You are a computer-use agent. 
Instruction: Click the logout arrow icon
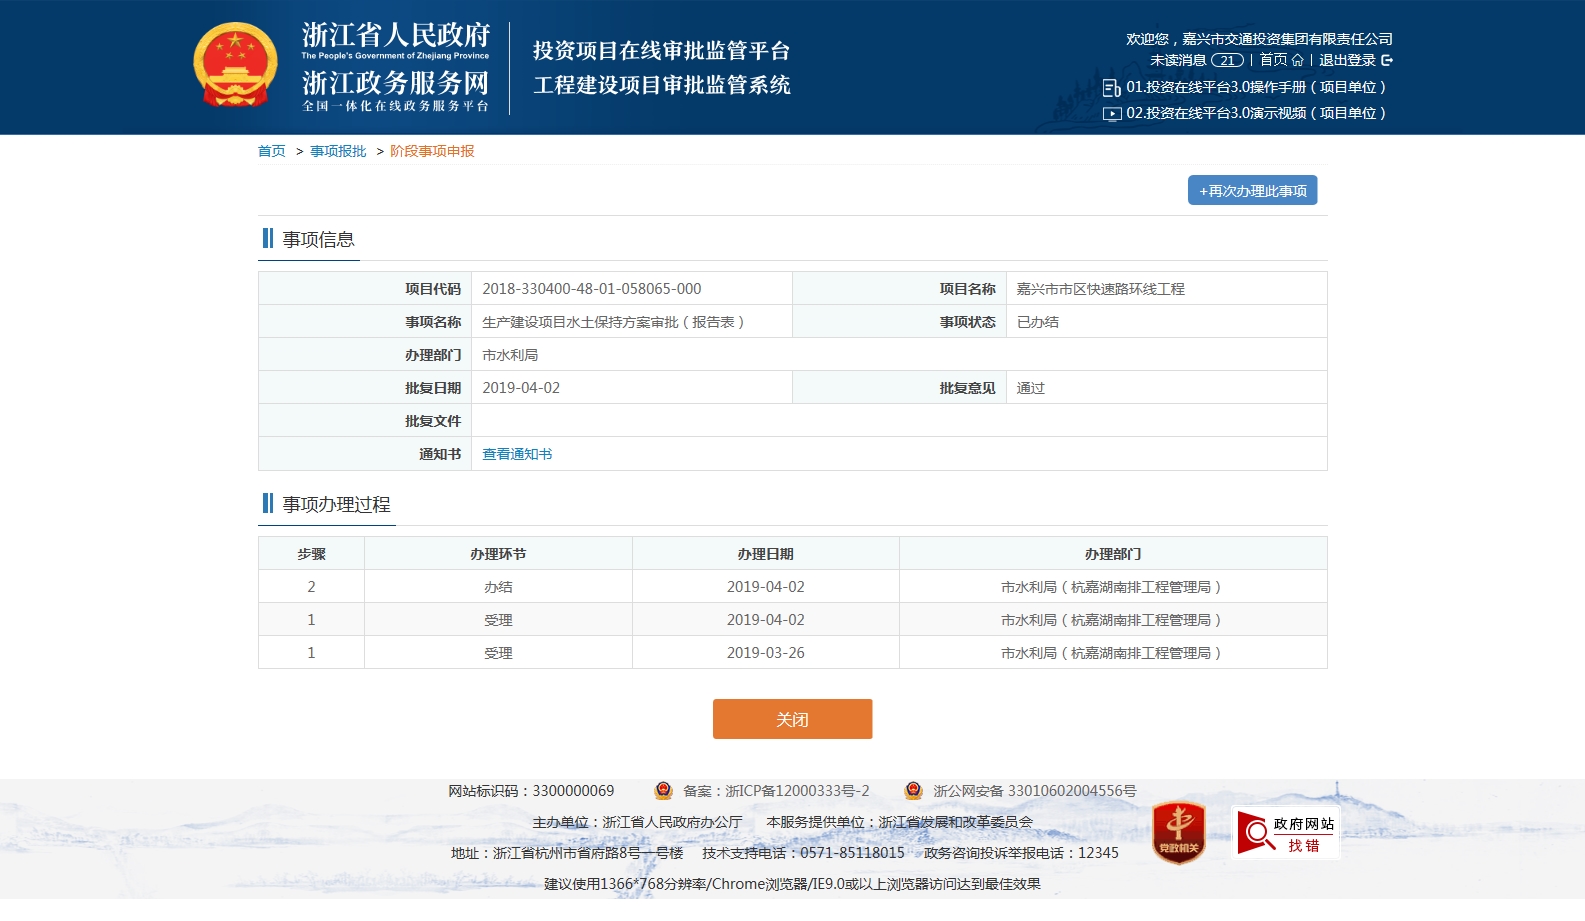pyautogui.click(x=1387, y=60)
